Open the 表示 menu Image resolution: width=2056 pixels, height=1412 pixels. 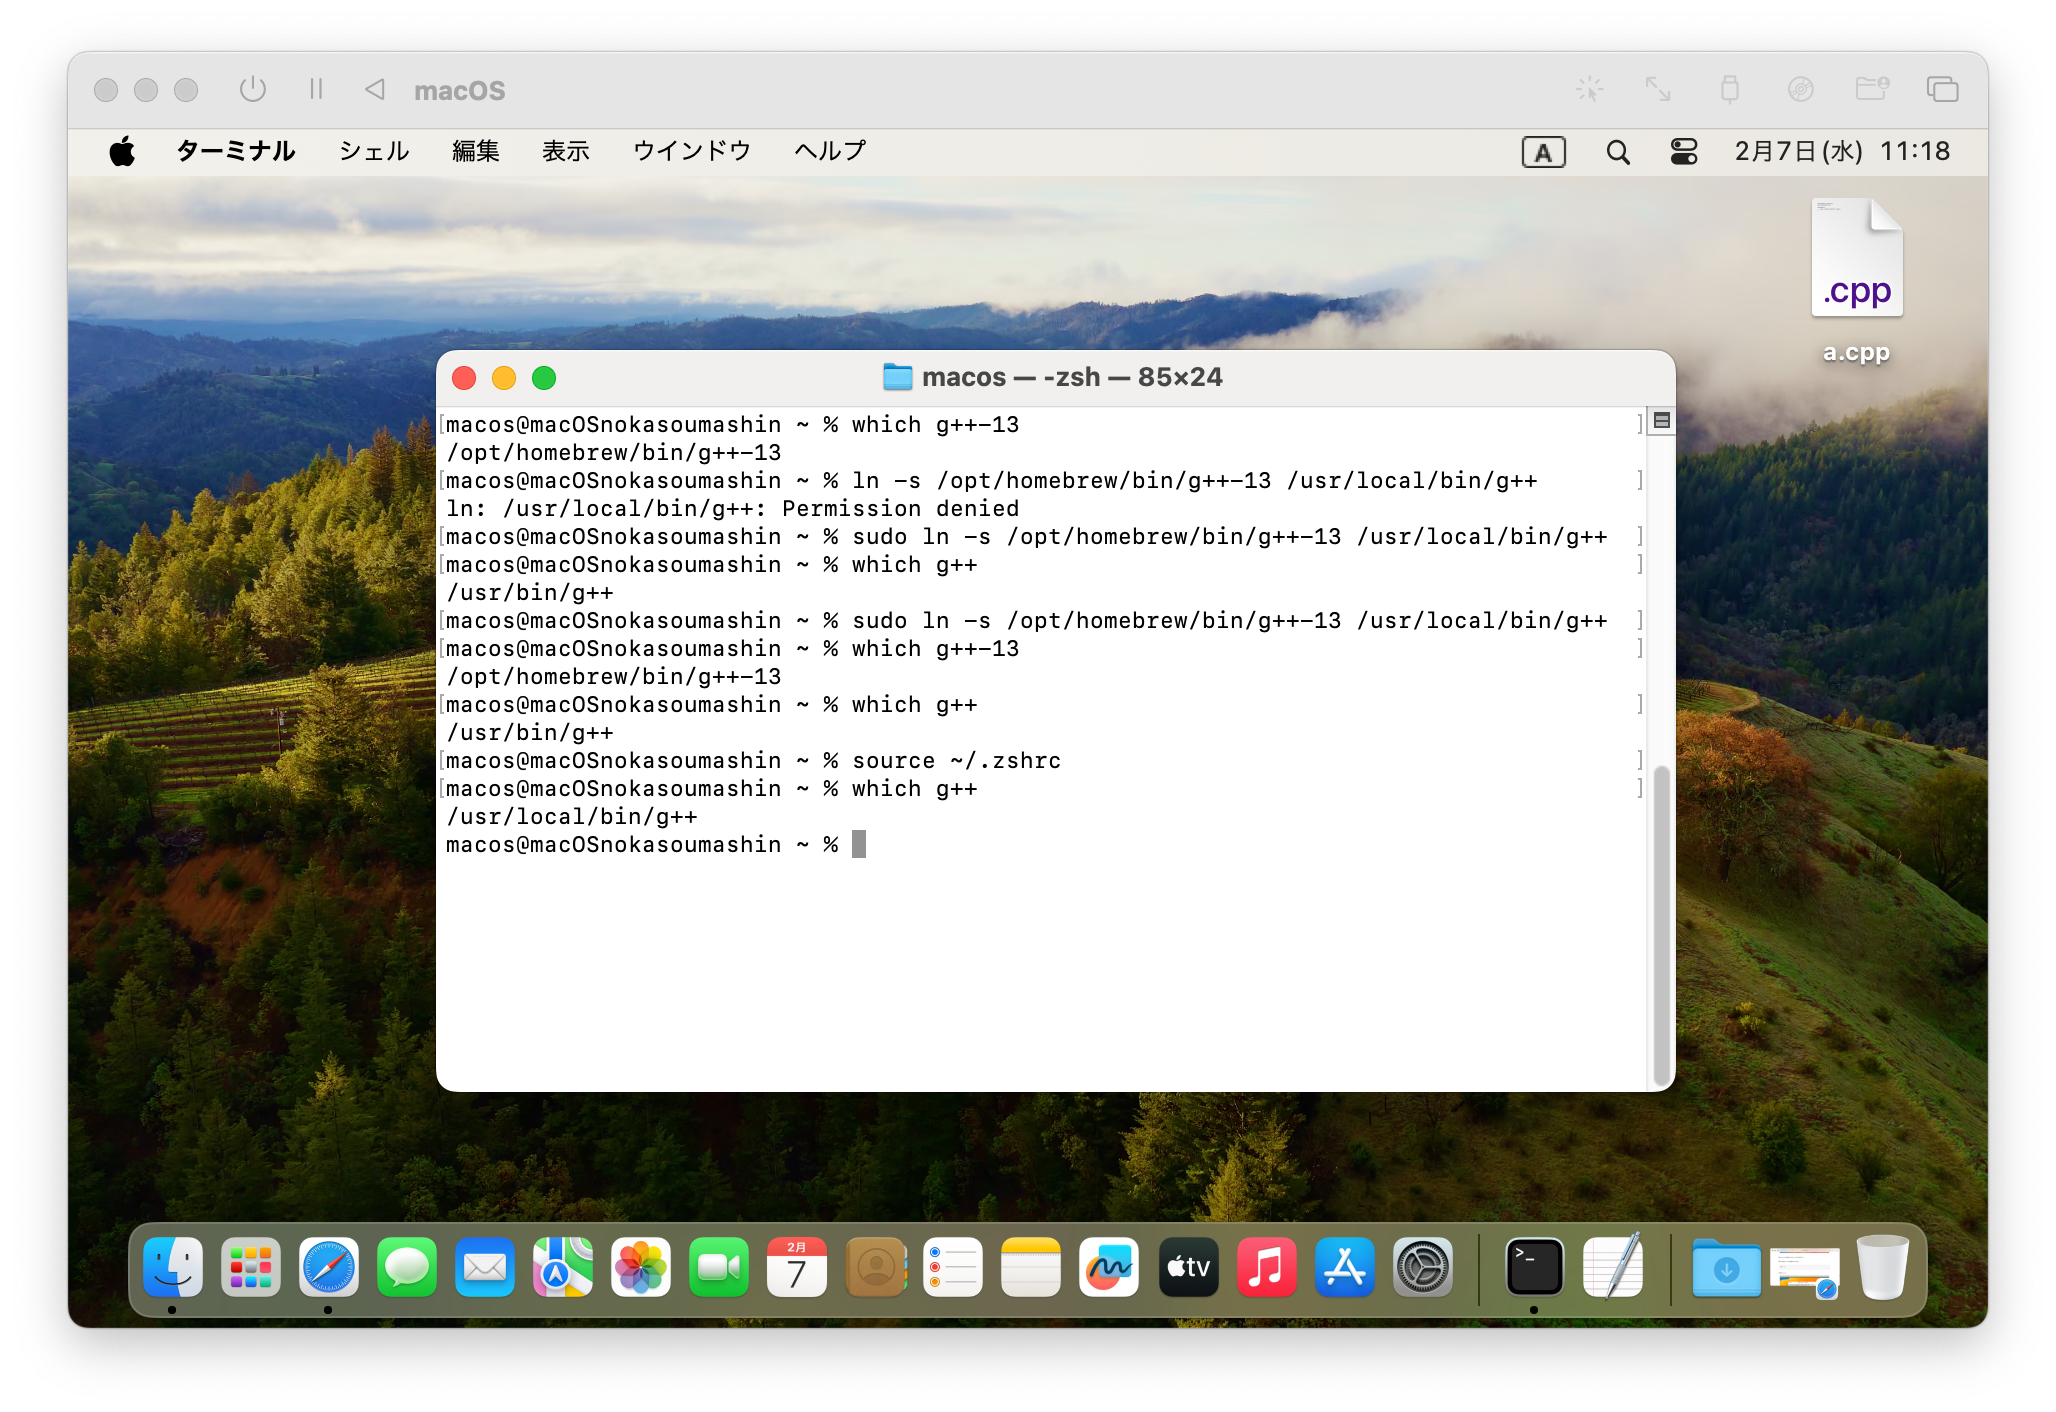565,151
